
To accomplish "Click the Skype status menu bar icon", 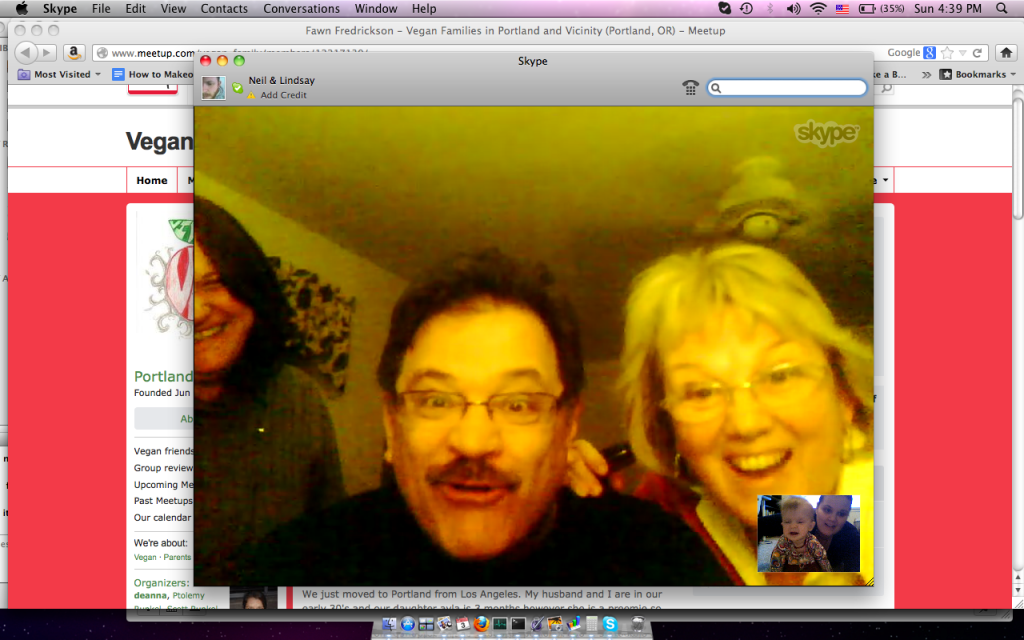I will click(x=724, y=8).
